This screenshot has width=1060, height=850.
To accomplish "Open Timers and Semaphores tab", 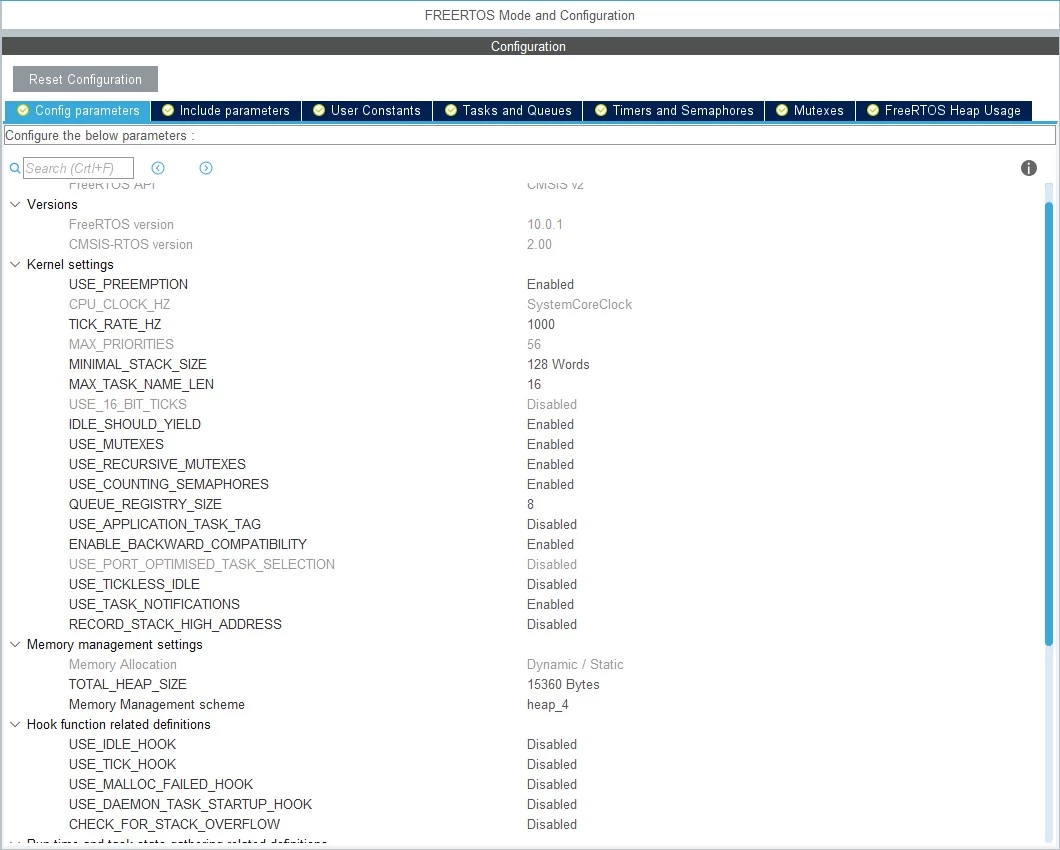I will point(674,110).
